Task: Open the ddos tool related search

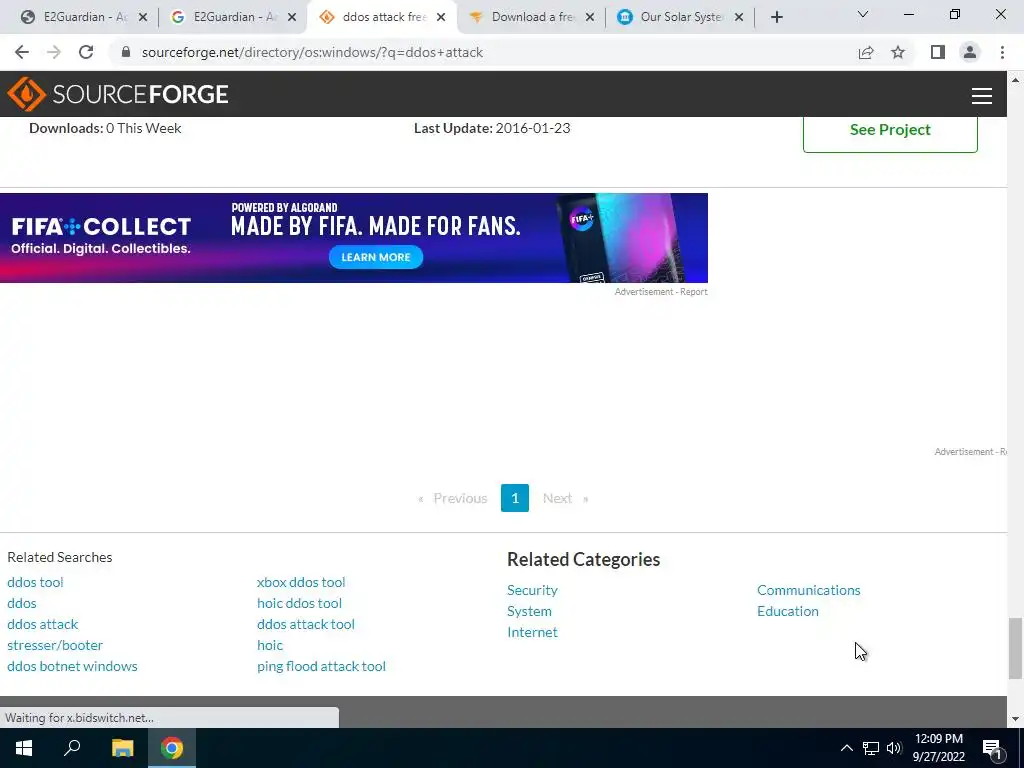Action: [35, 582]
